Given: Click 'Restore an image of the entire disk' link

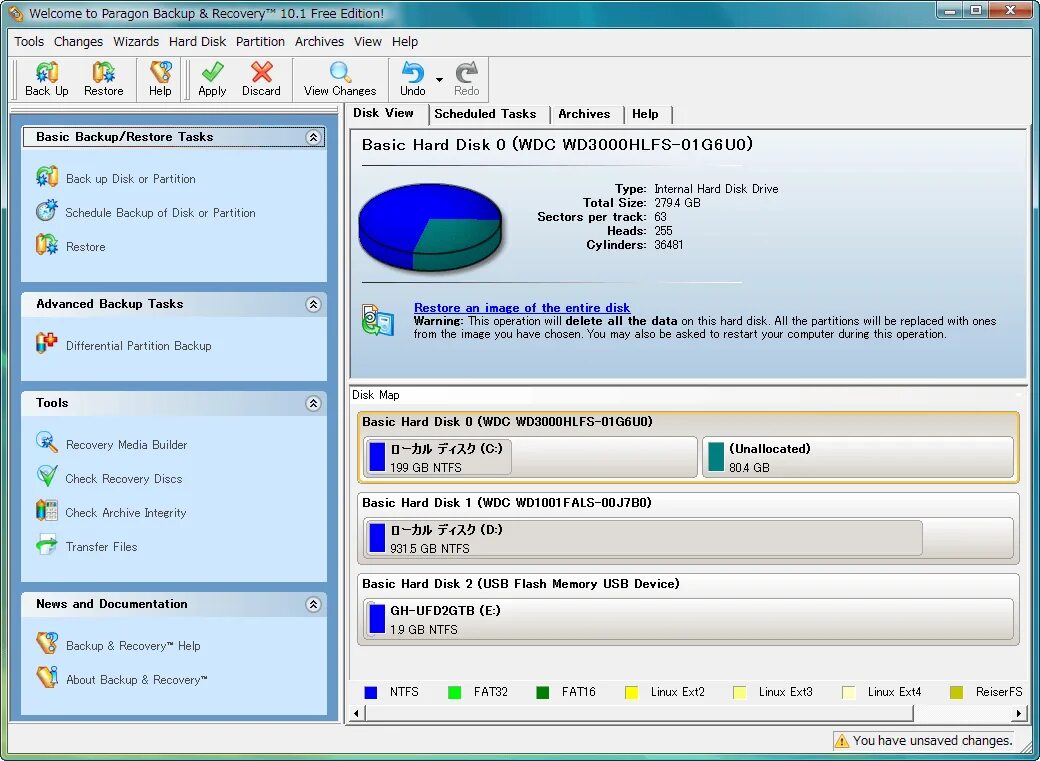Looking at the screenshot, I should click(522, 307).
